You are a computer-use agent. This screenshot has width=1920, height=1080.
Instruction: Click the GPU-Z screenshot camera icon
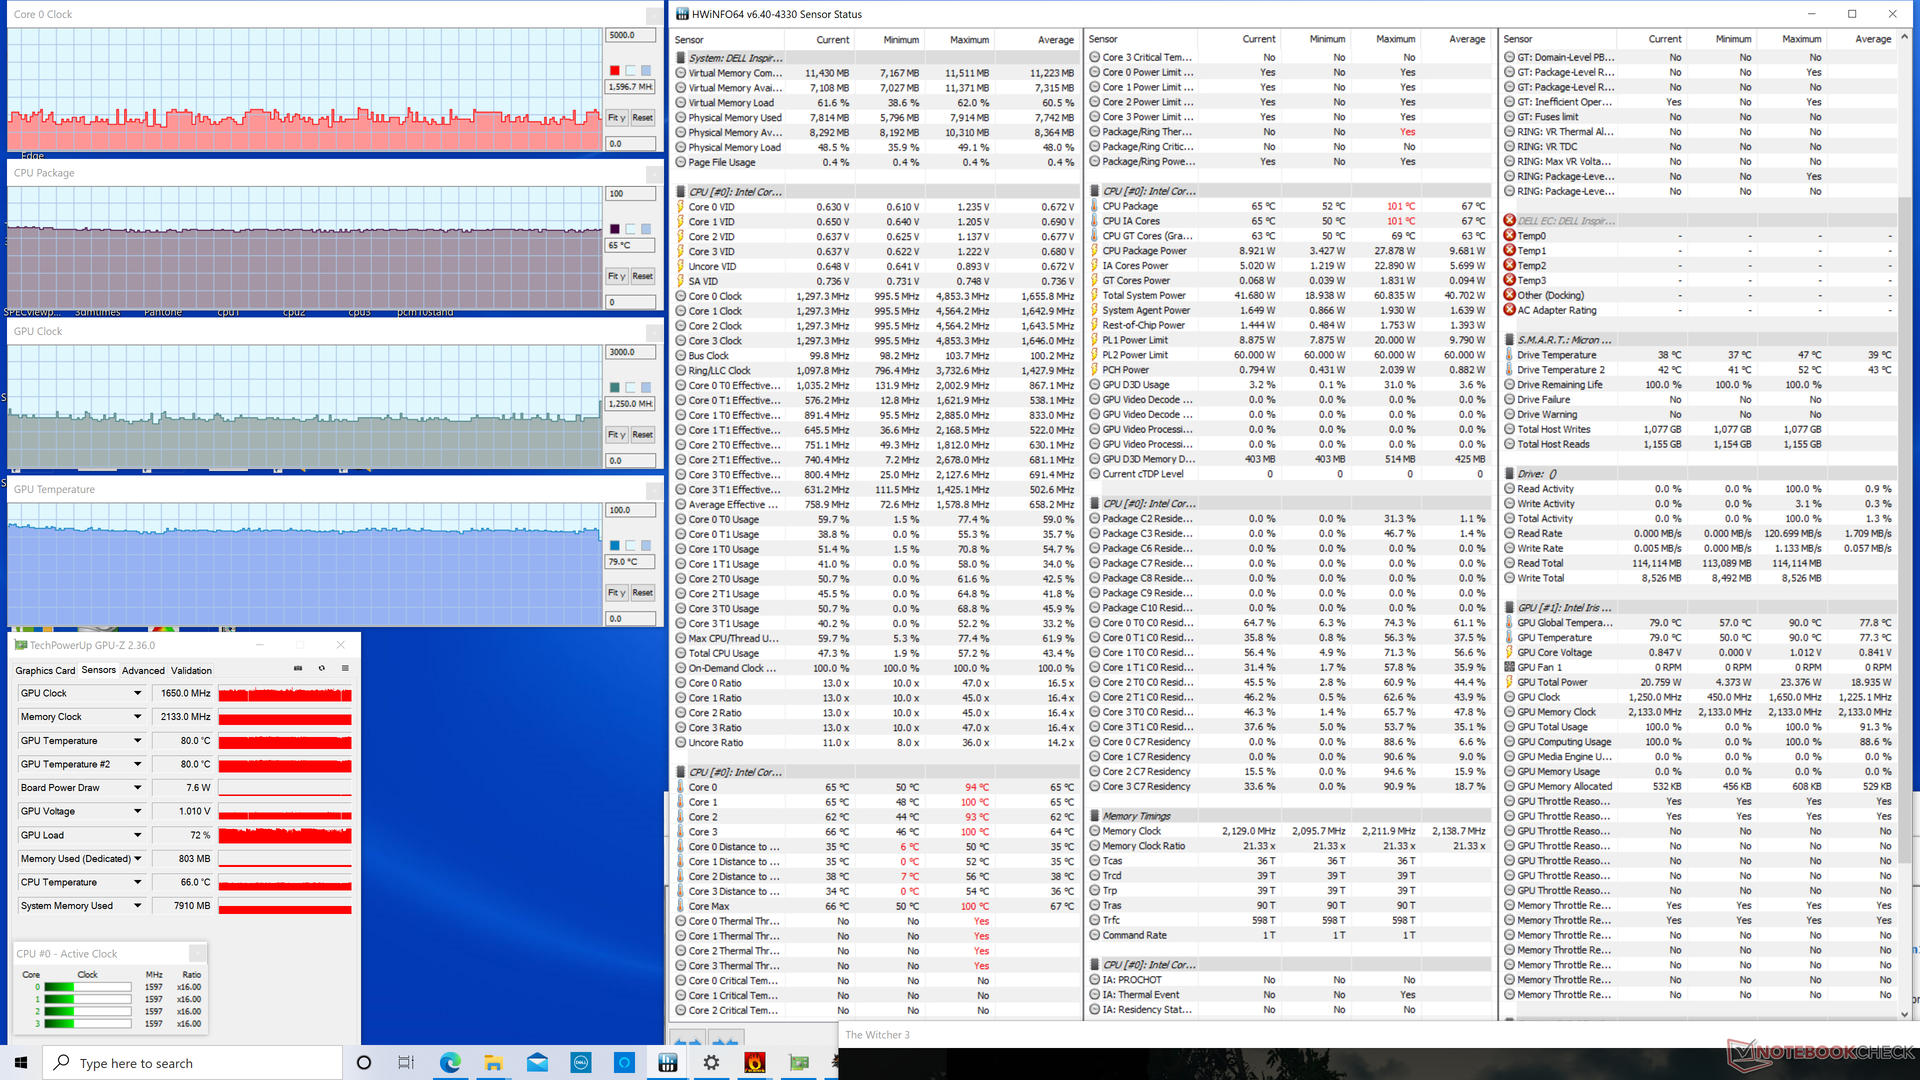[x=298, y=669]
